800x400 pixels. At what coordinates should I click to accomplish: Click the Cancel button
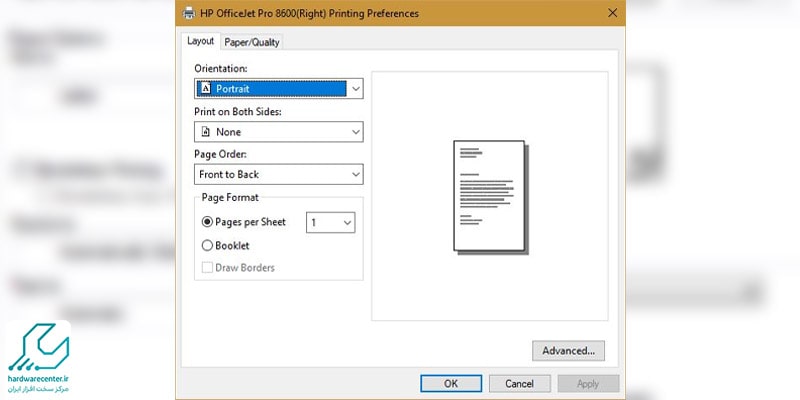coord(519,384)
